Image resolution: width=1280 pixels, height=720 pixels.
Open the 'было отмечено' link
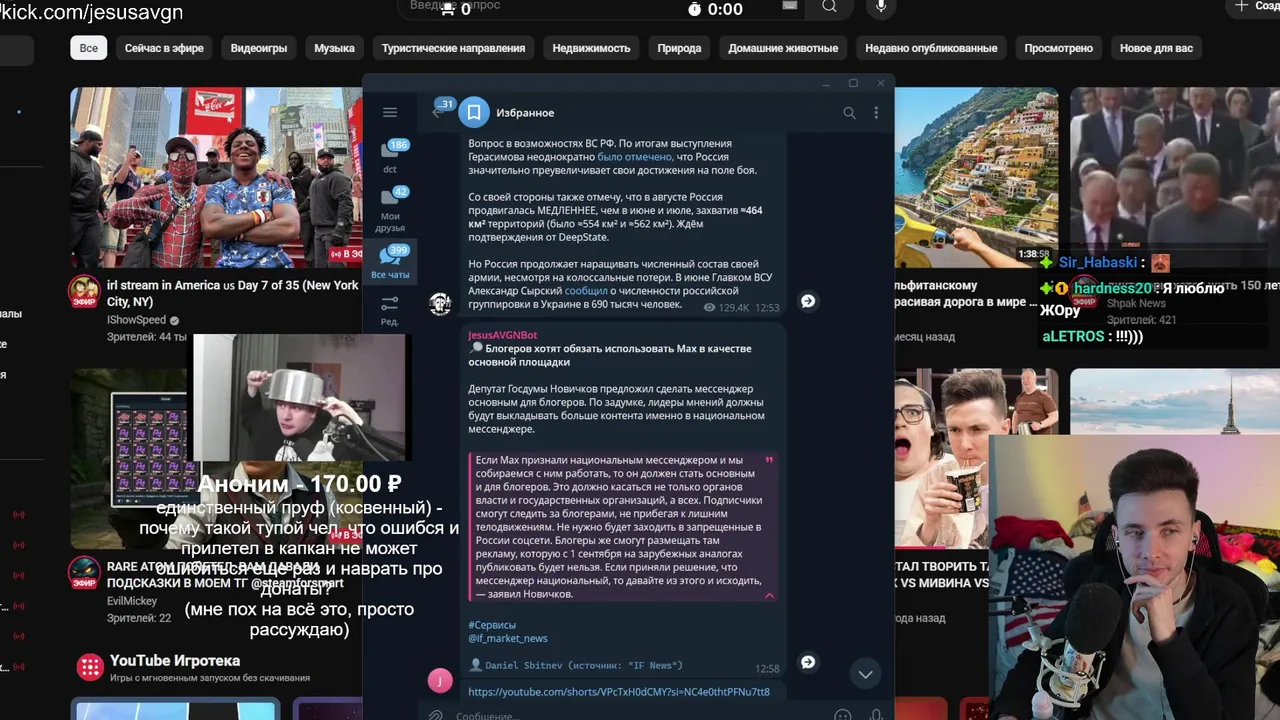pyautogui.click(x=635, y=157)
